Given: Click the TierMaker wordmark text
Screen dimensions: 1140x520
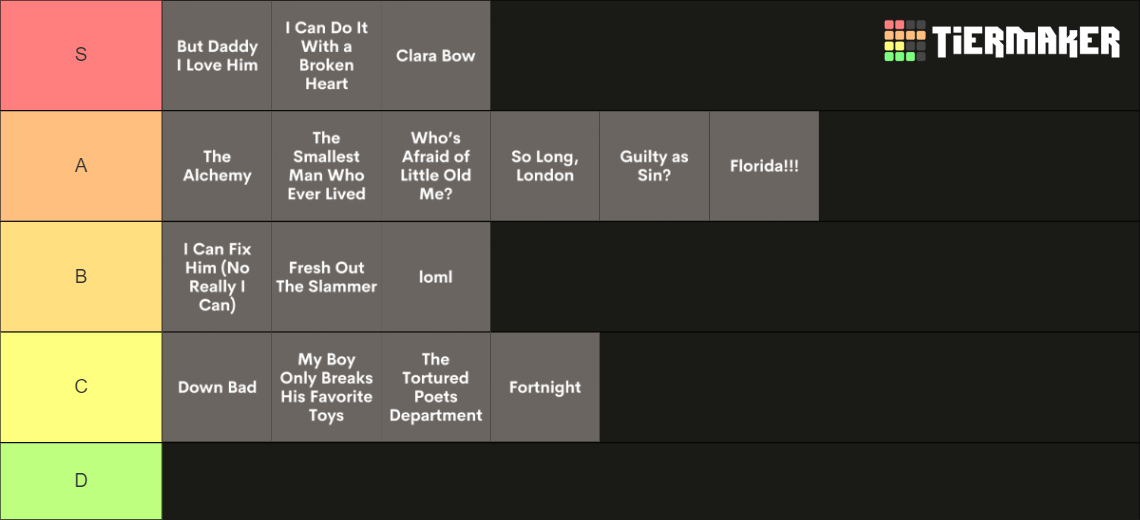Looking at the screenshot, I should coord(1027,41).
